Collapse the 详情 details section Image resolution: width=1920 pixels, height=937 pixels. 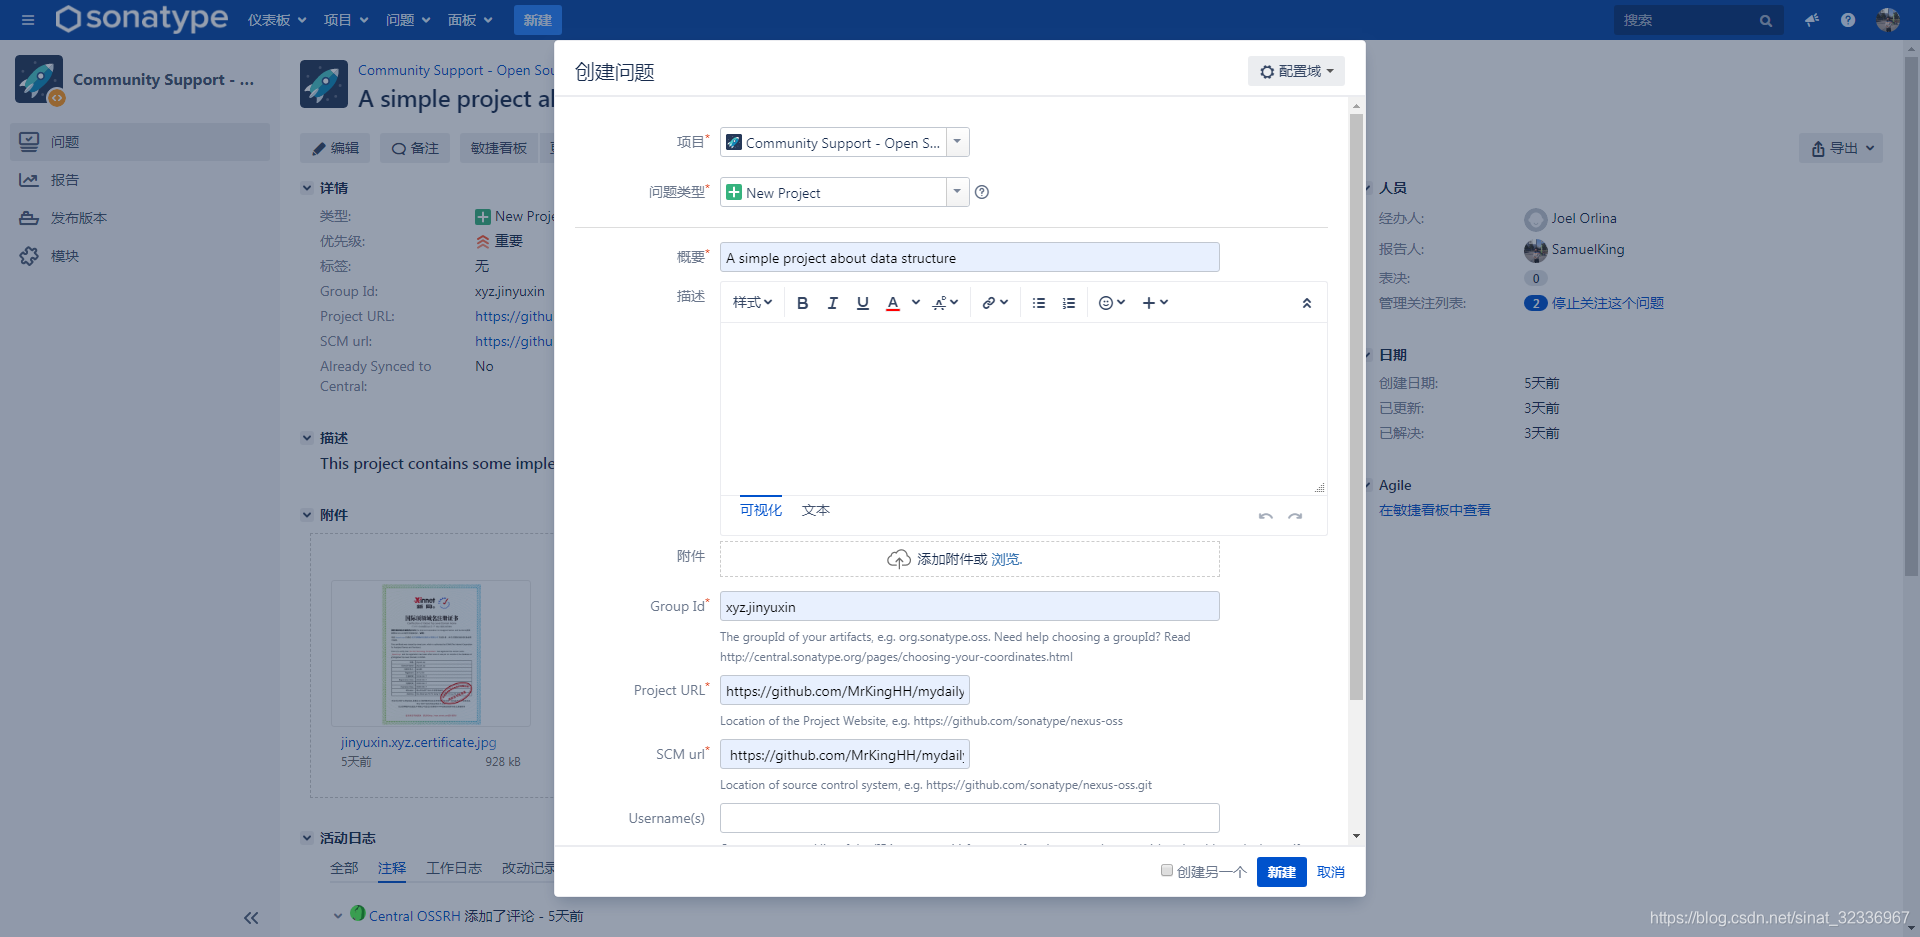[307, 188]
